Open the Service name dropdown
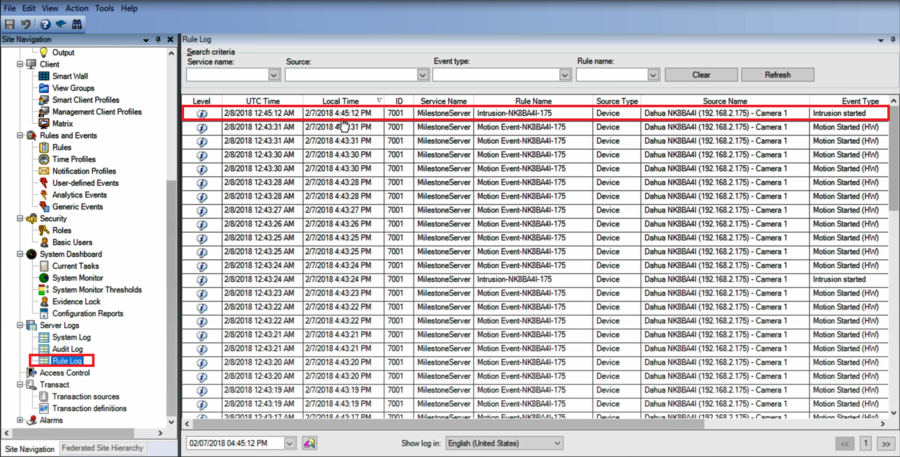The image size is (900, 457). (274, 75)
